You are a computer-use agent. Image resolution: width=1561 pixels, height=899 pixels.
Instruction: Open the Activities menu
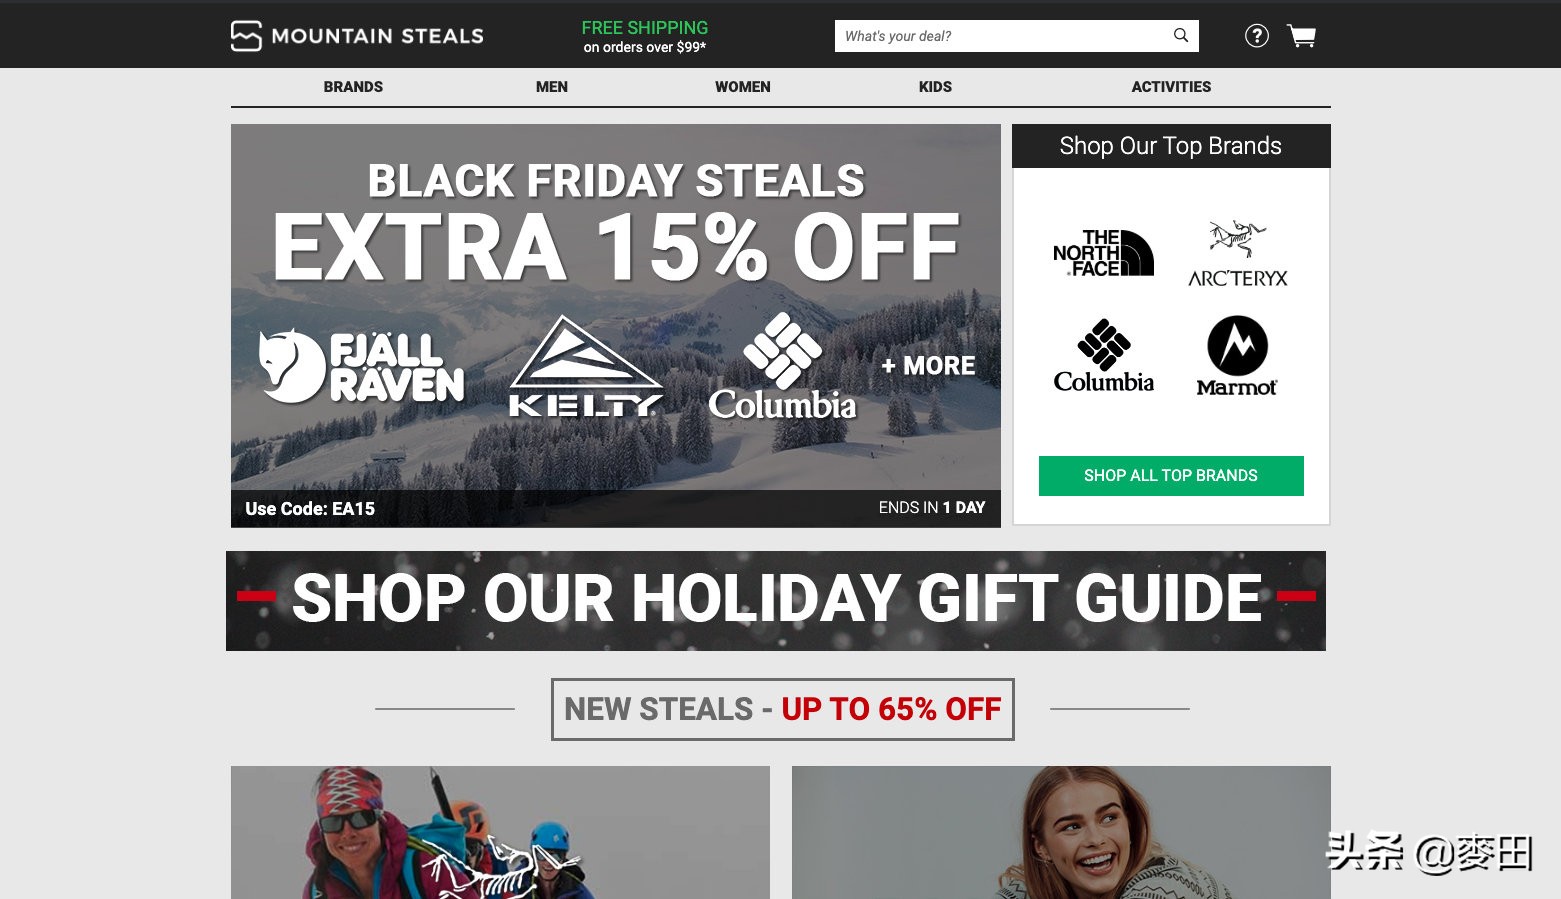point(1171,87)
